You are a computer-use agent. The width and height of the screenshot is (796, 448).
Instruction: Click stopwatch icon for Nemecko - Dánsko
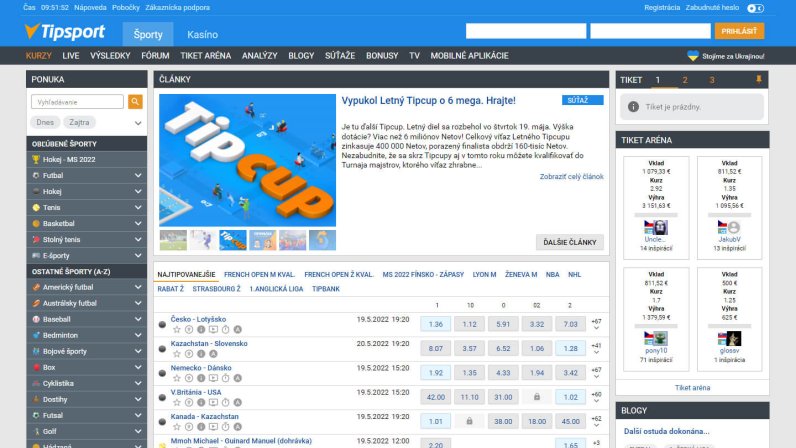point(225,378)
